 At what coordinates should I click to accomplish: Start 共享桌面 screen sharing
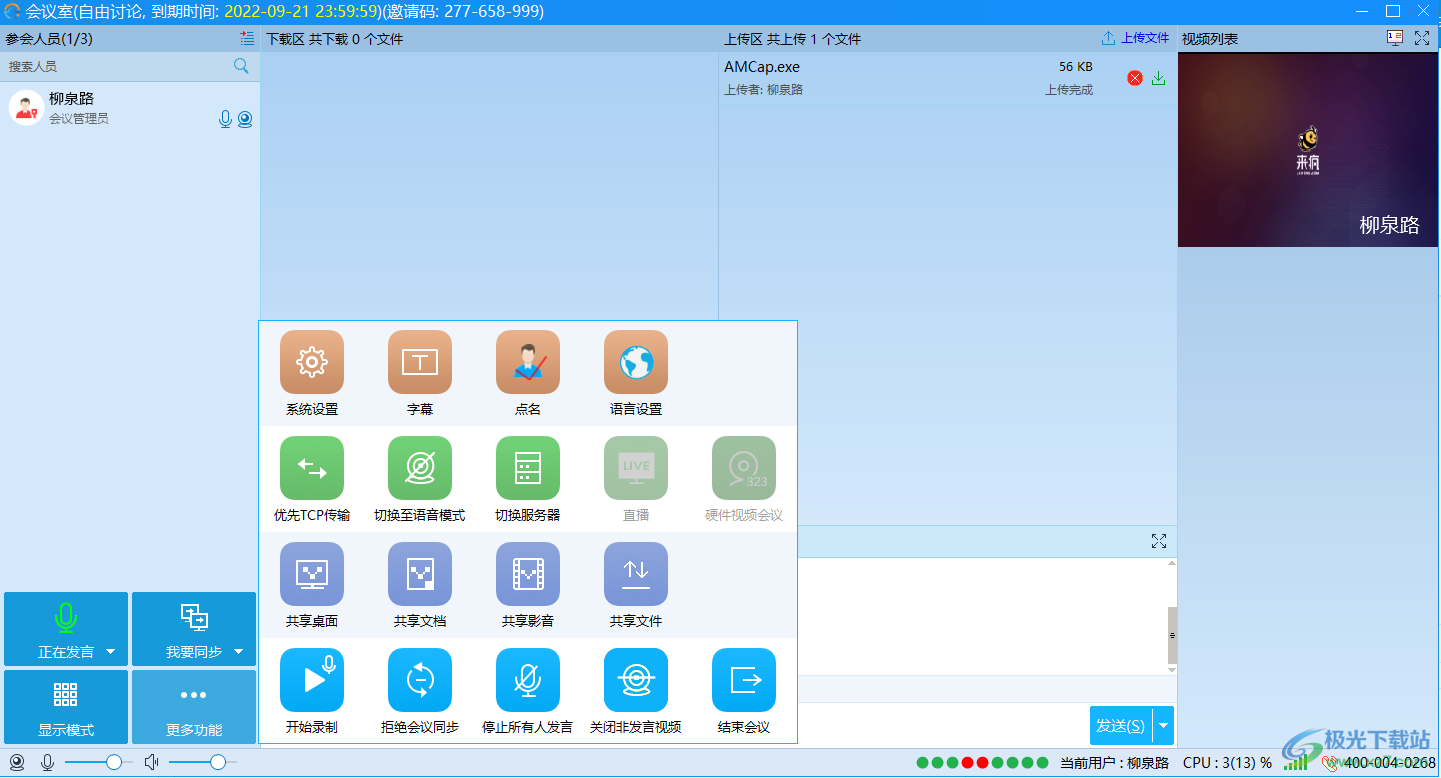pyautogui.click(x=312, y=574)
